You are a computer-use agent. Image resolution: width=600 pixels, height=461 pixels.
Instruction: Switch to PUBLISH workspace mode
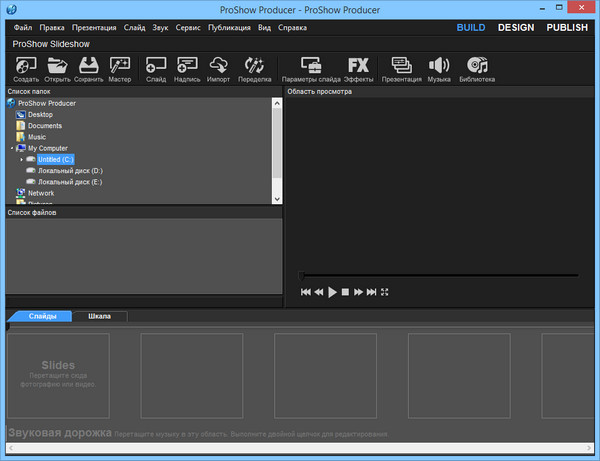coord(567,28)
